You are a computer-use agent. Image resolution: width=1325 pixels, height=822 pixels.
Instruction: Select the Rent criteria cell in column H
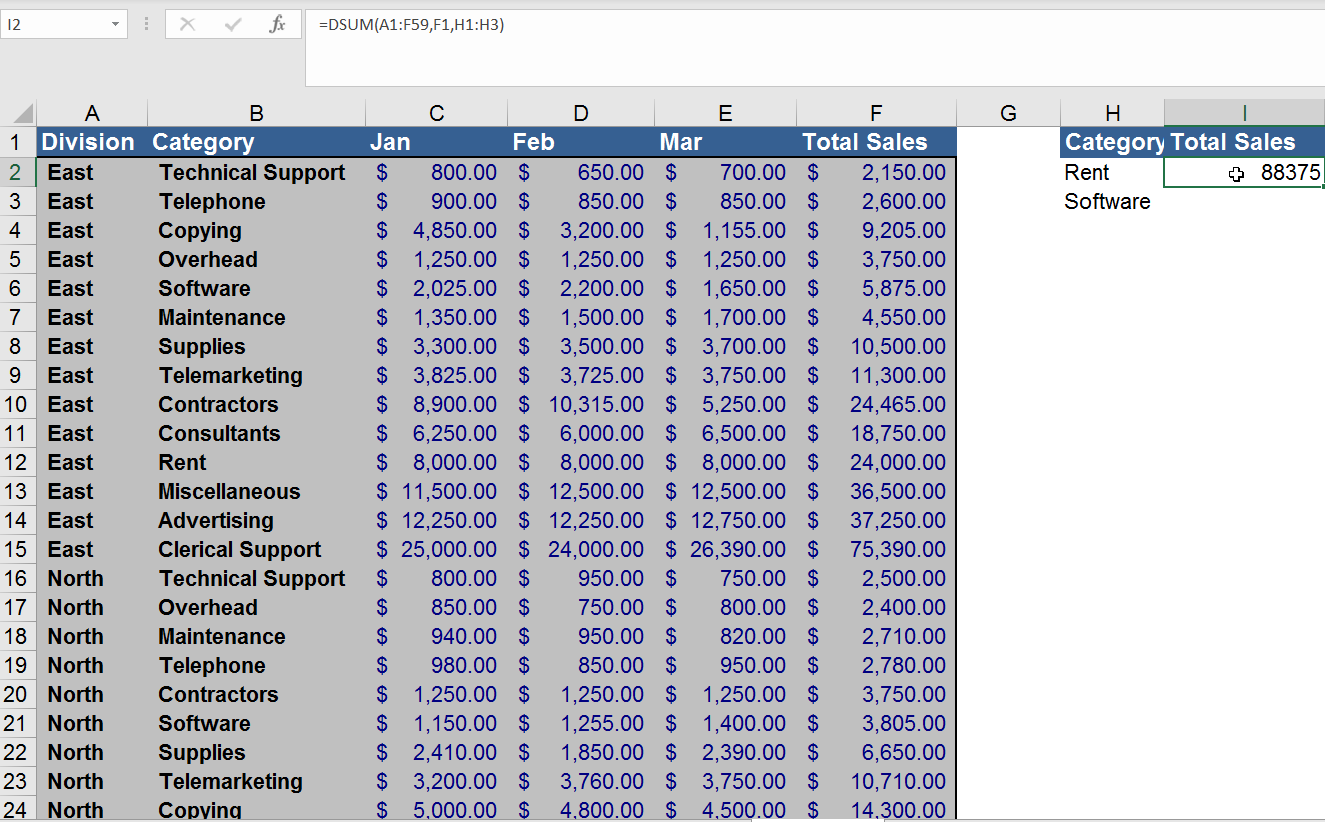coord(1112,173)
